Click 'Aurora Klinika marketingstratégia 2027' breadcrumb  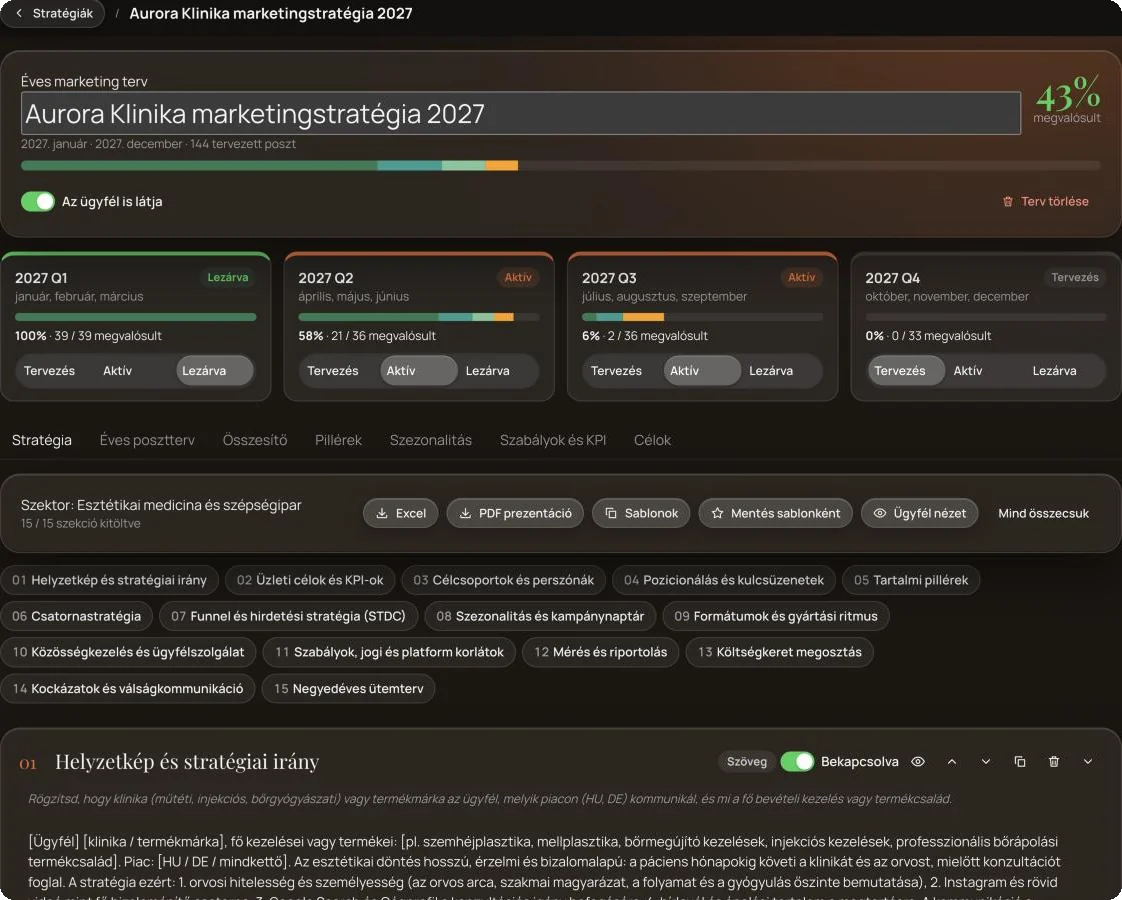[270, 14]
